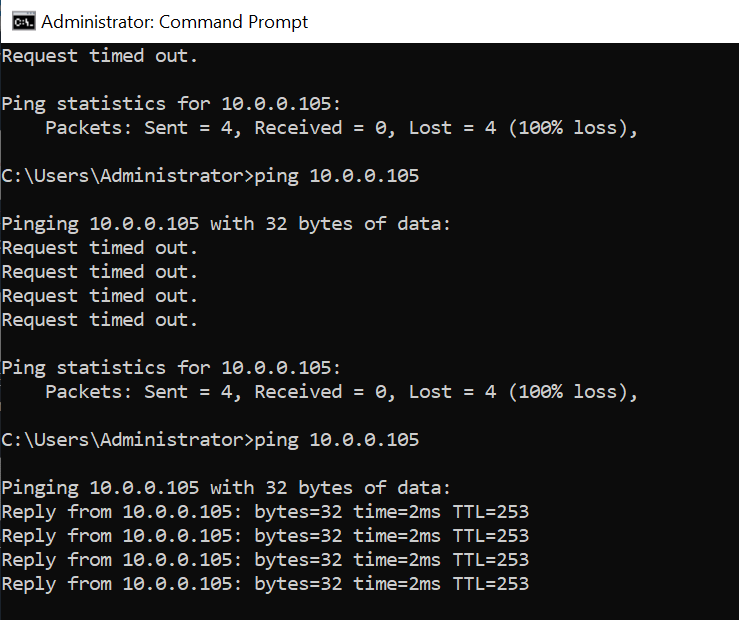Click the second 'Ping statistics for 10.0.0.105:' line
Screen dimensions: 739x620
pos(171,368)
